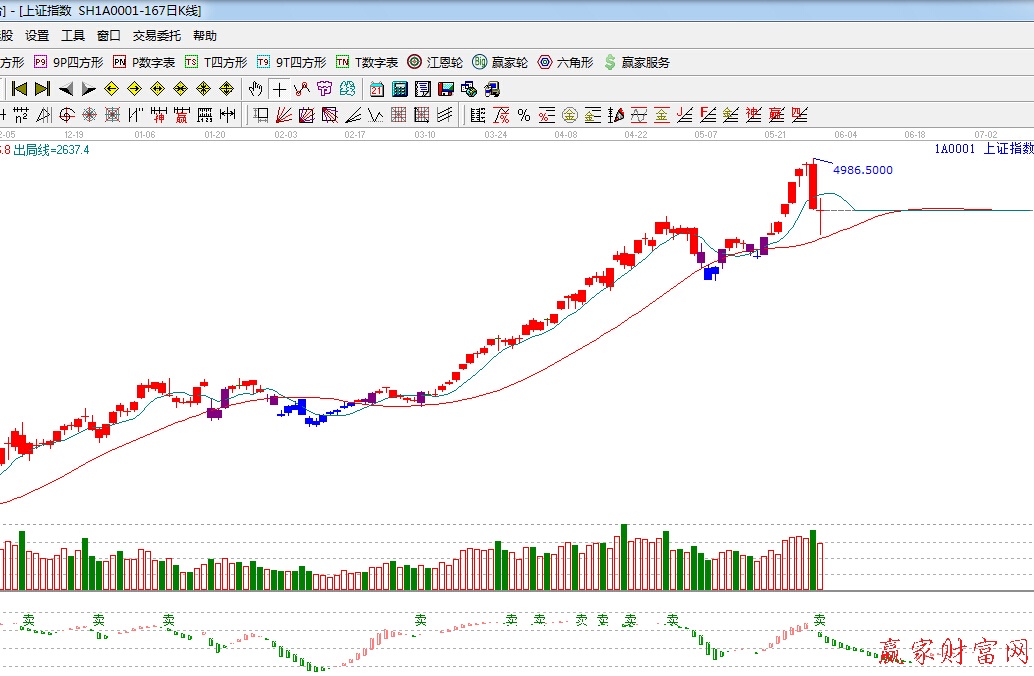Click the 9P四方形 toolbar button
Image resolution: width=1034 pixels, height=676 pixels.
(x=68, y=62)
